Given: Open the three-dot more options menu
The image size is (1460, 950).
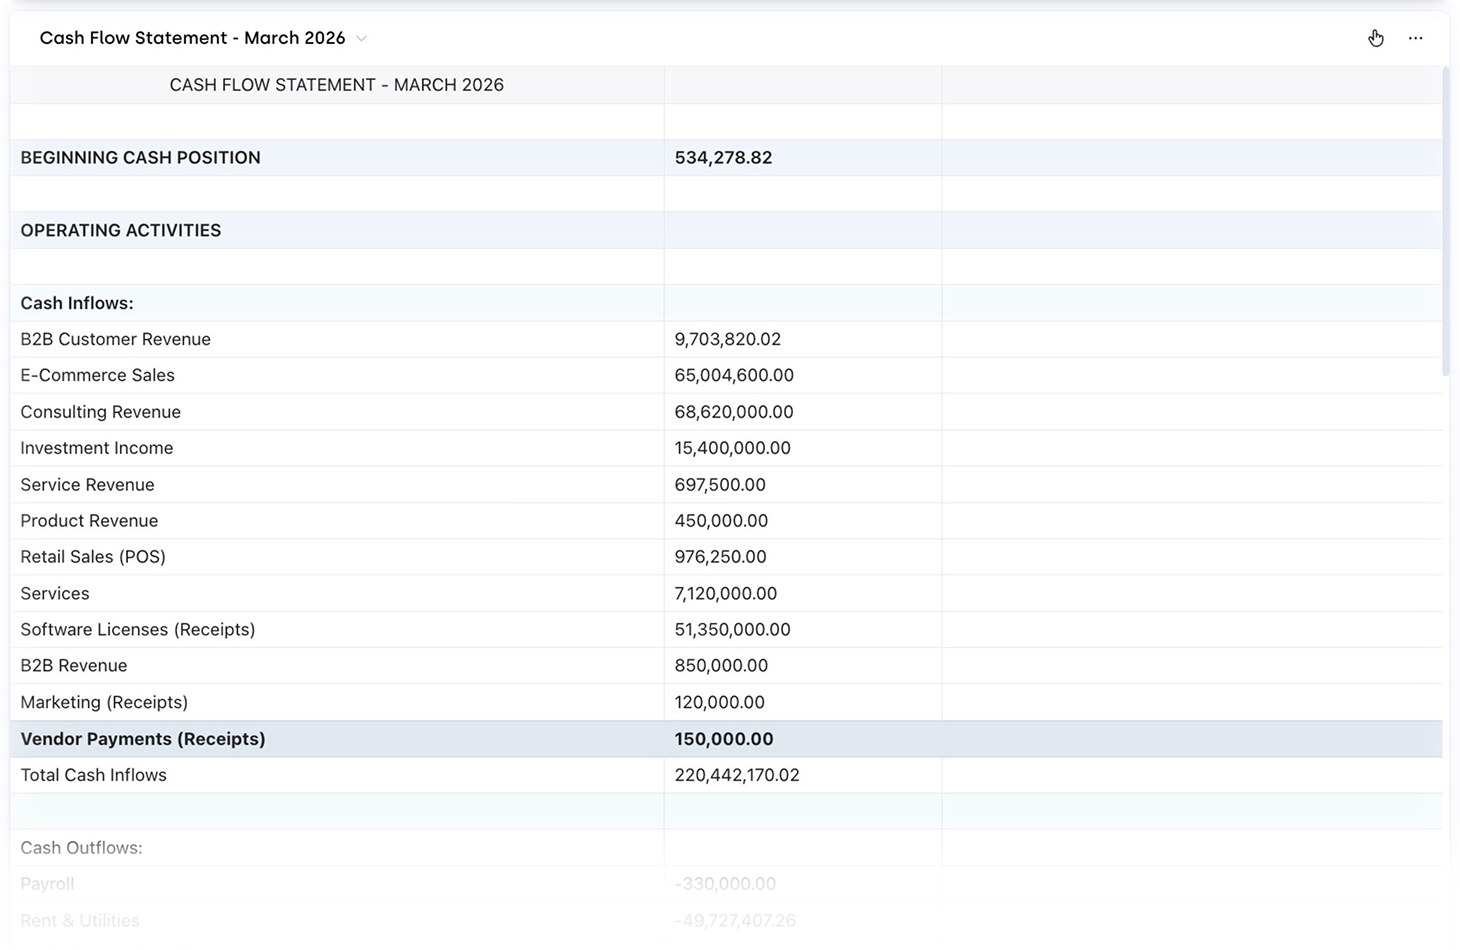Looking at the screenshot, I should [x=1415, y=38].
